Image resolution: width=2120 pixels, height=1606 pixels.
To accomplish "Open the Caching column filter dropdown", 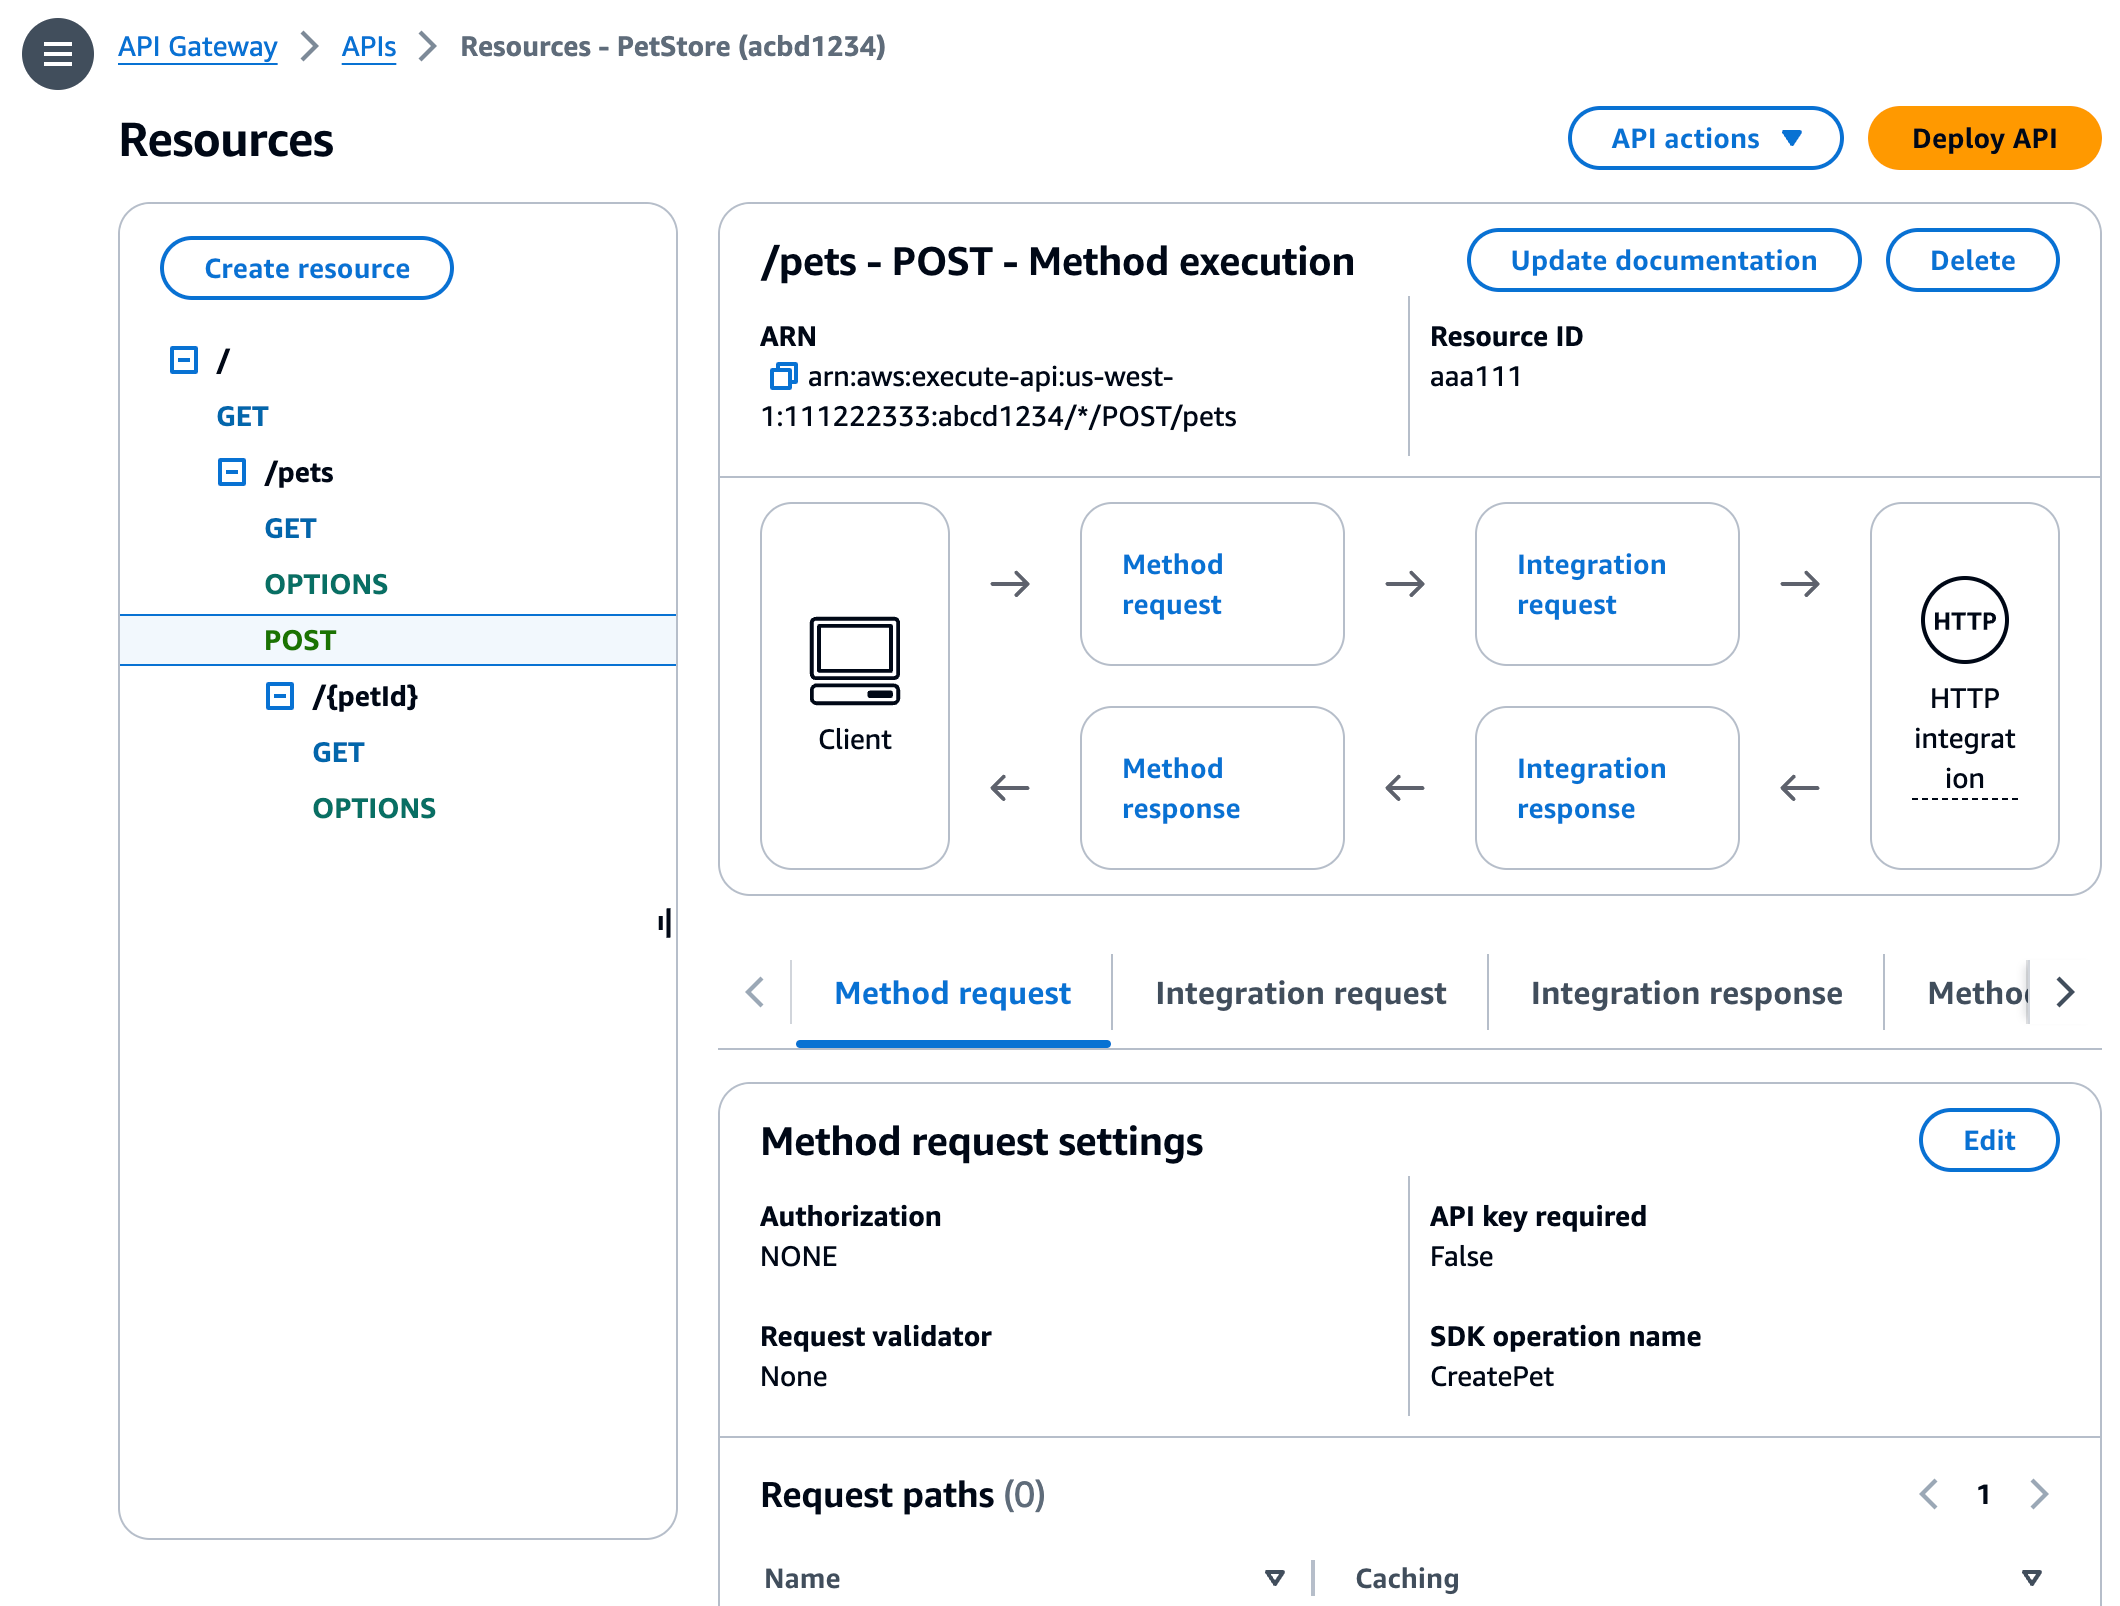I will [2032, 1577].
